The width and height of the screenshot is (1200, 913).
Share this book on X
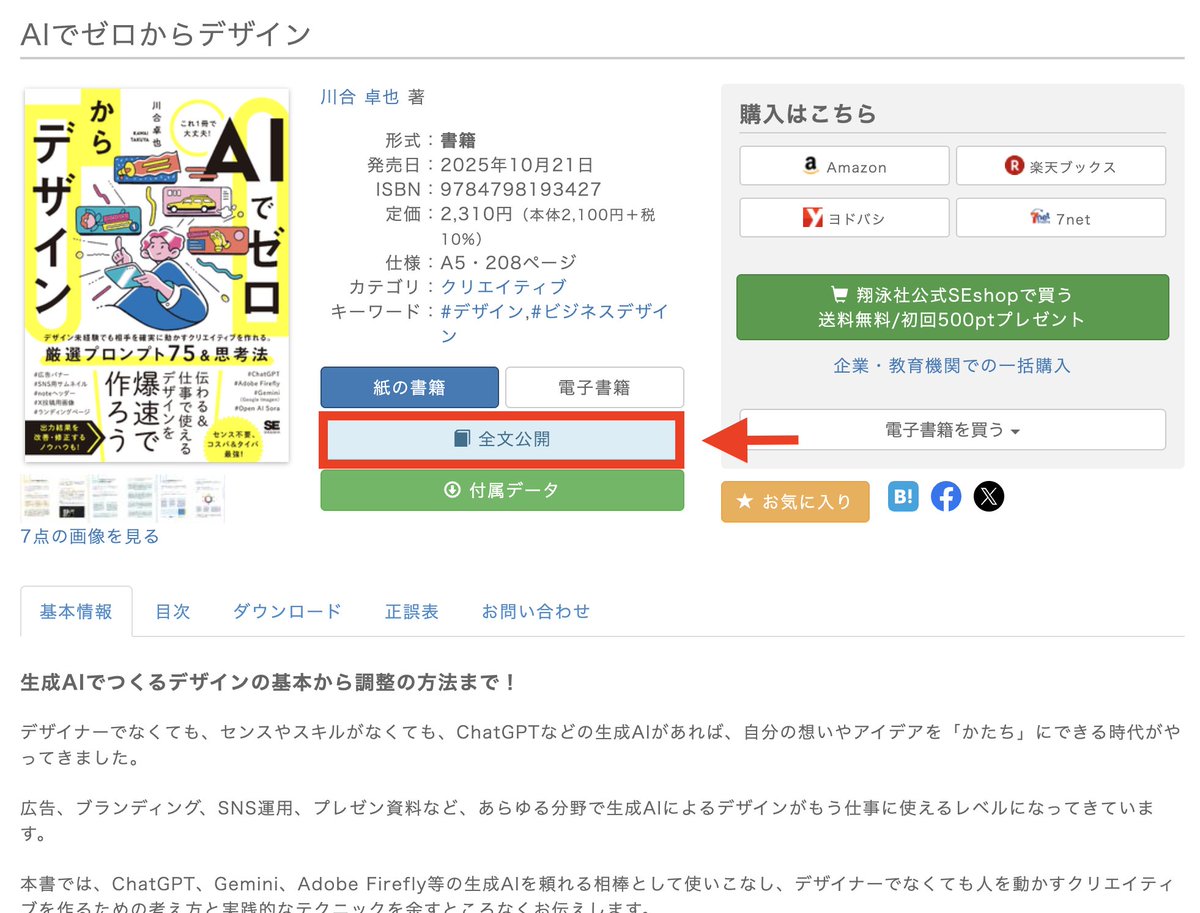click(989, 497)
